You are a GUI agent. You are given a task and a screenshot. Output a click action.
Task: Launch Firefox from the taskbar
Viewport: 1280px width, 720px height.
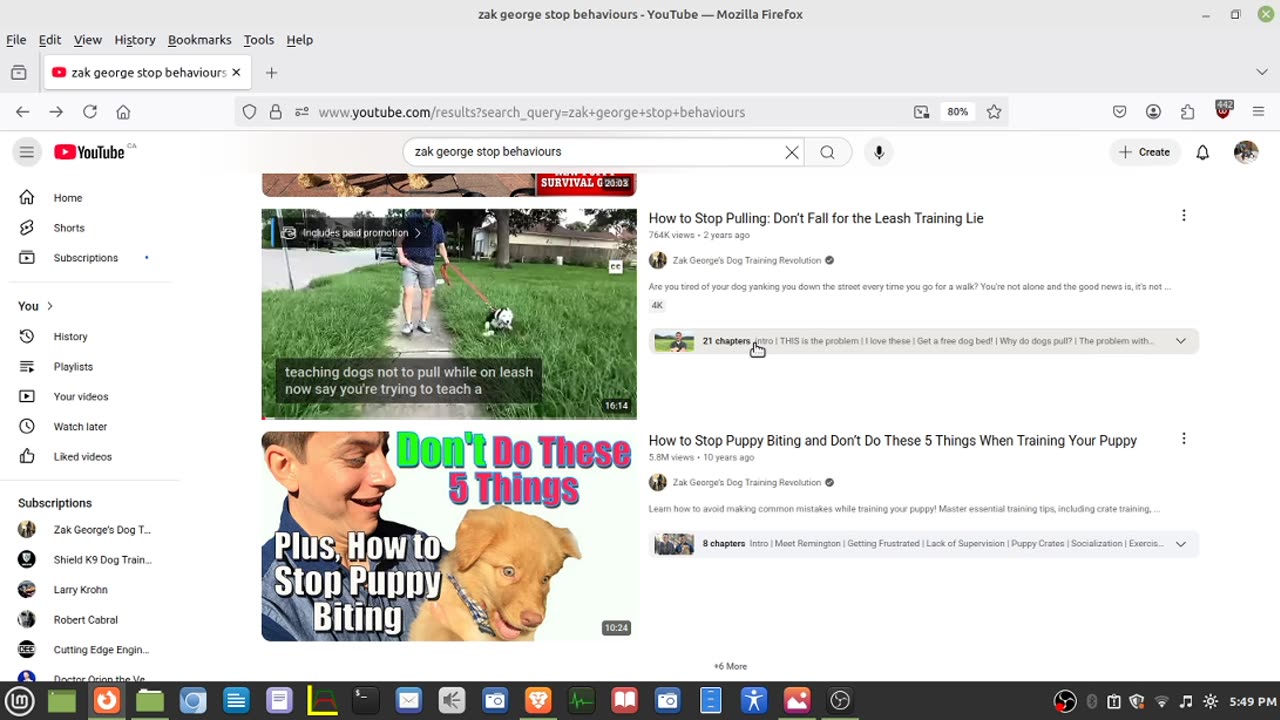[106, 701]
